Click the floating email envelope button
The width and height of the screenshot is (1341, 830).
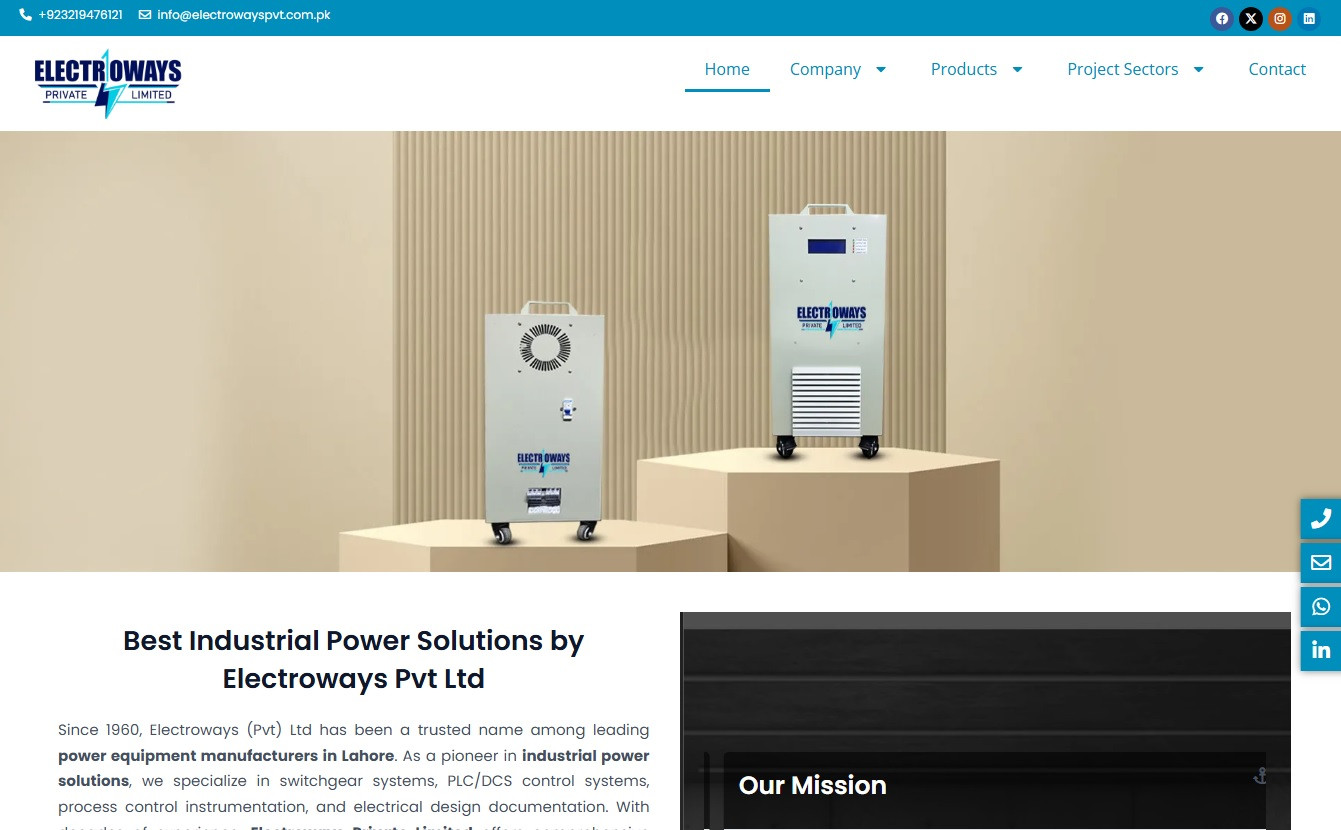(x=1321, y=563)
